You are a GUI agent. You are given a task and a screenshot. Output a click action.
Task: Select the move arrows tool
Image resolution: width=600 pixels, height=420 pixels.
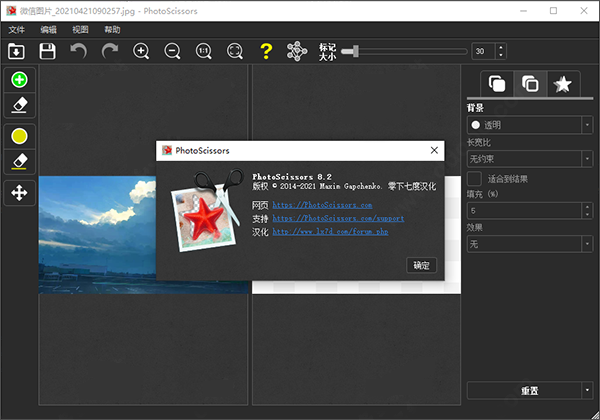(x=20, y=192)
